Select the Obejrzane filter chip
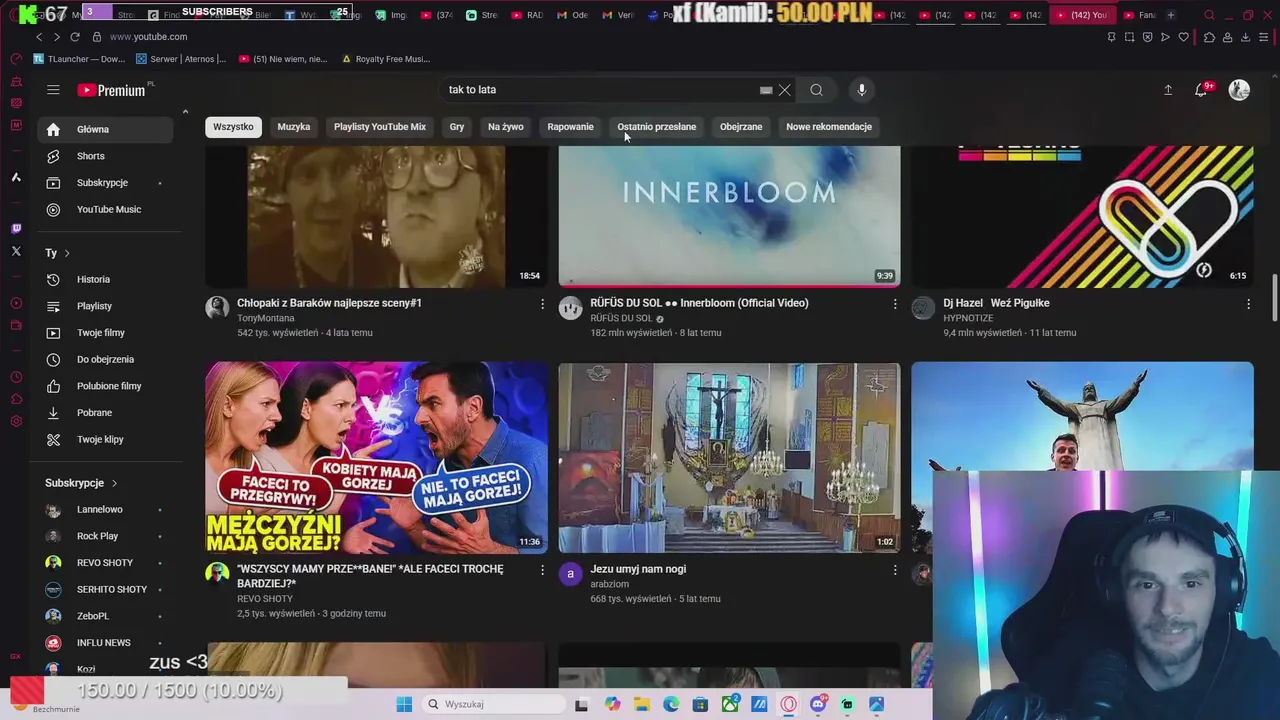1280x720 pixels. tap(741, 127)
